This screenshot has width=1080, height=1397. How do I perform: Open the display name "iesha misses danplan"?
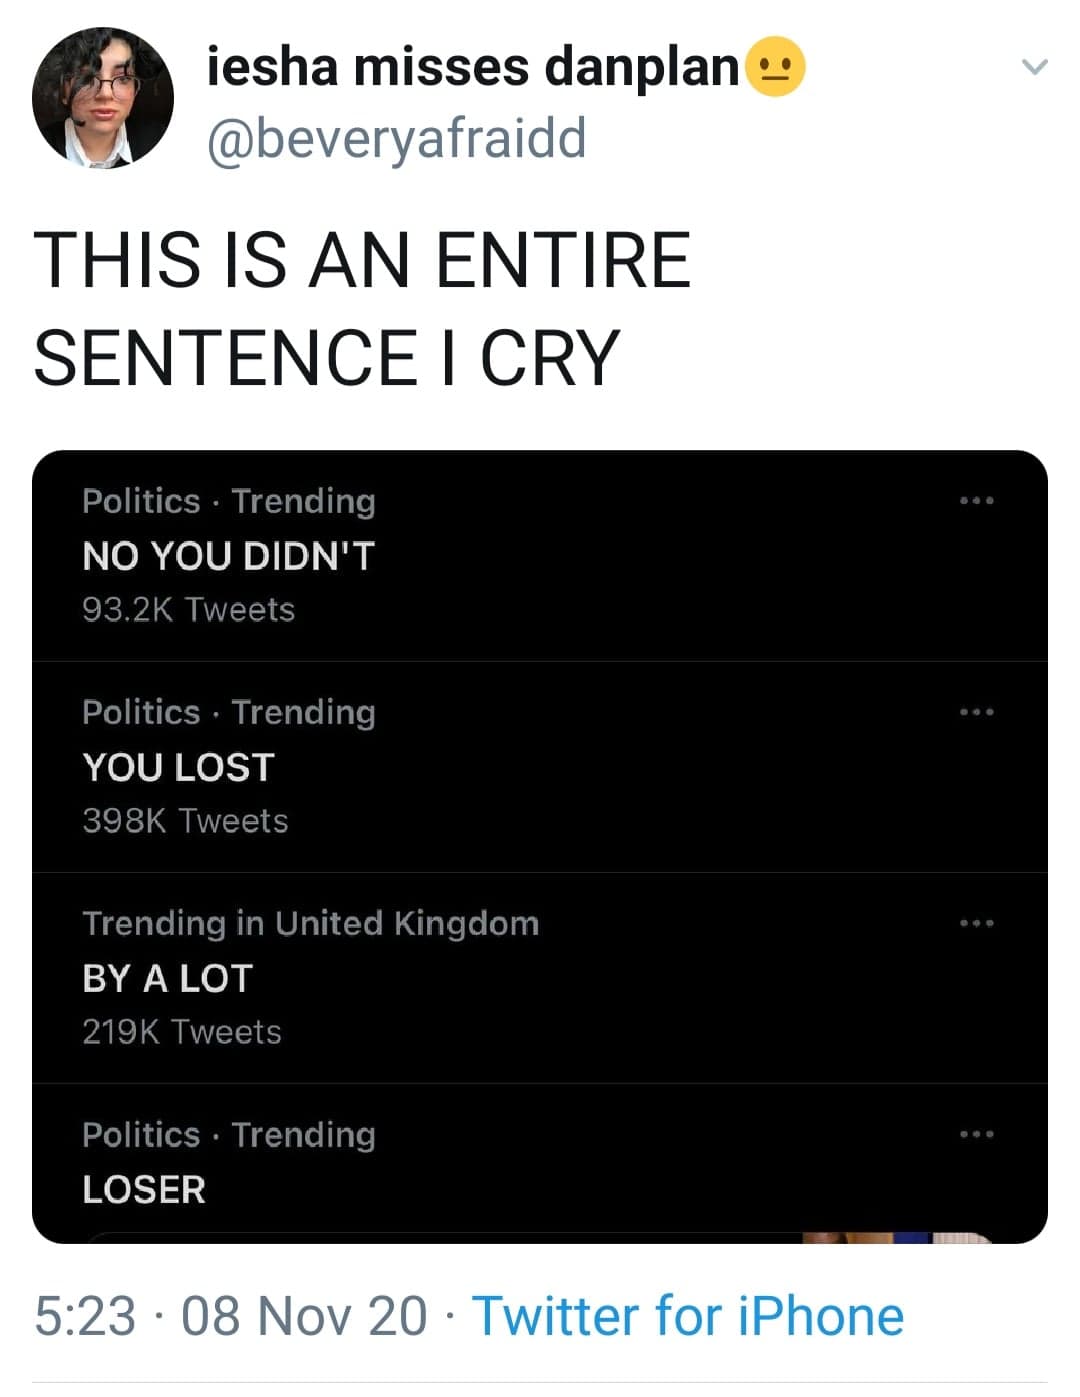click(x=472, y=68)
